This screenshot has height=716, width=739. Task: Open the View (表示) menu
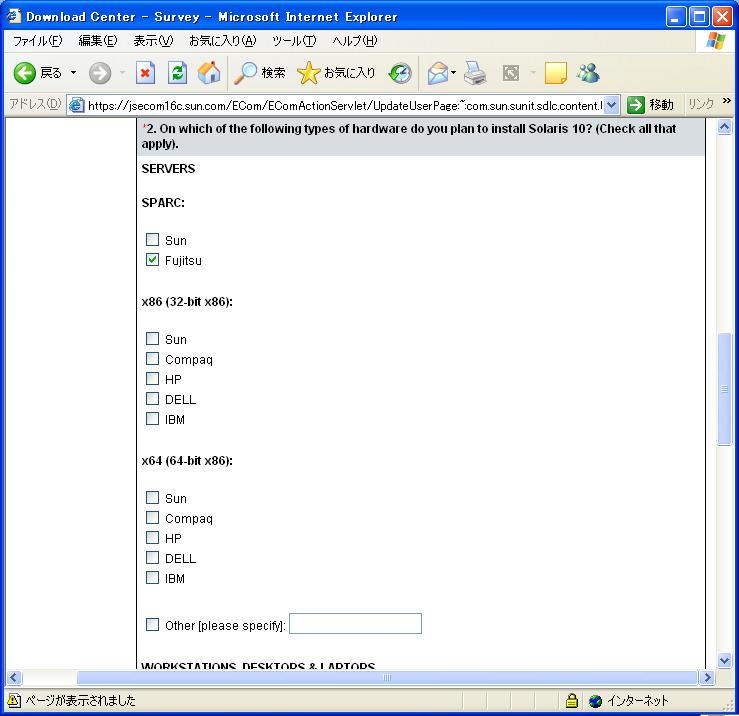tap(153, 41)
